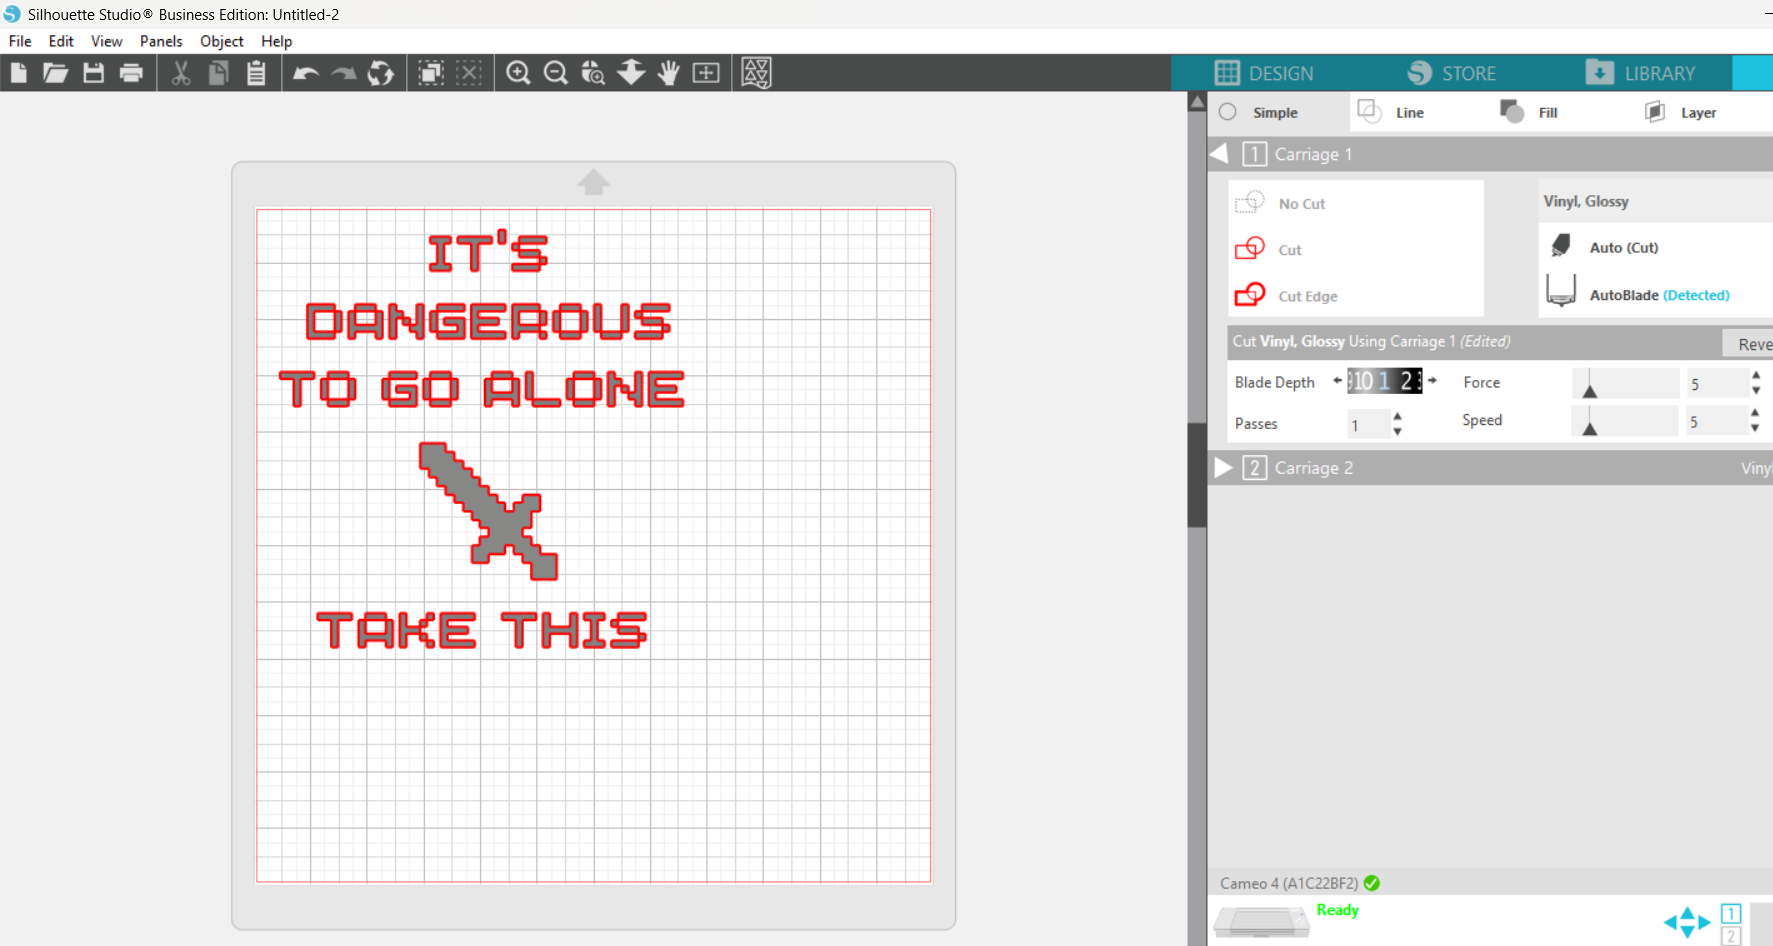Open a file with the Open folder icon
This screenshot has width=1773, height=946.
[55, 73]
